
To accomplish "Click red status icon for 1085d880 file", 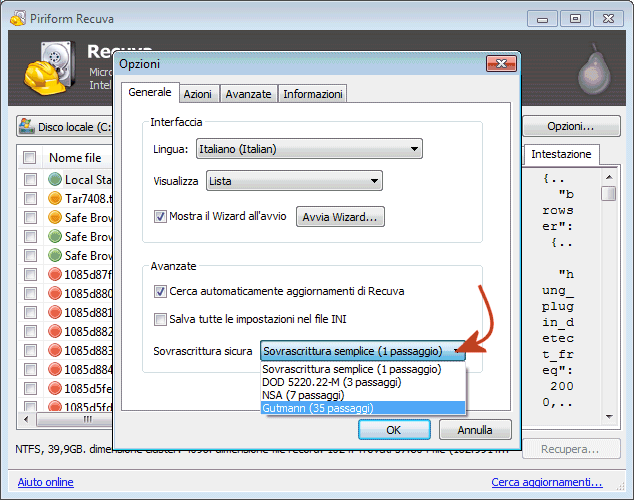I will [55, 293].
